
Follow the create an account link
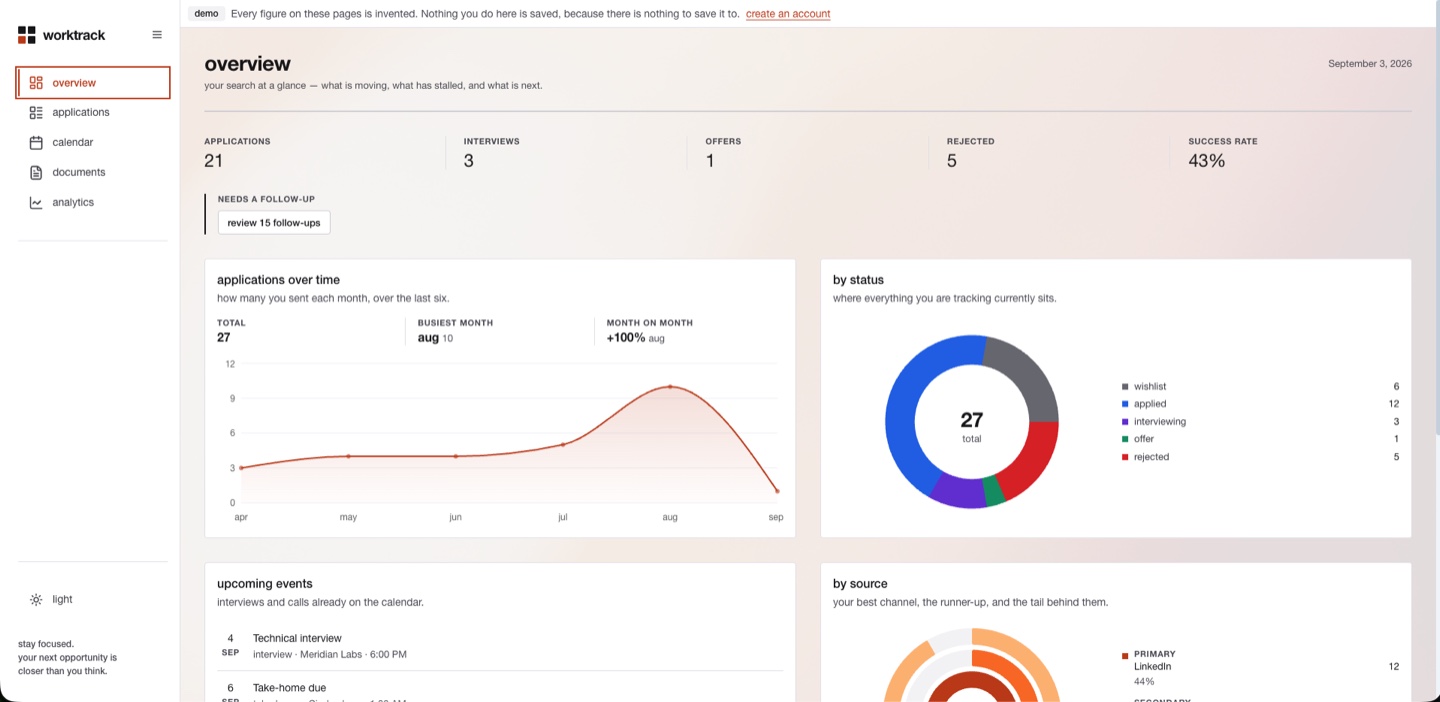[x=788, y=14]
